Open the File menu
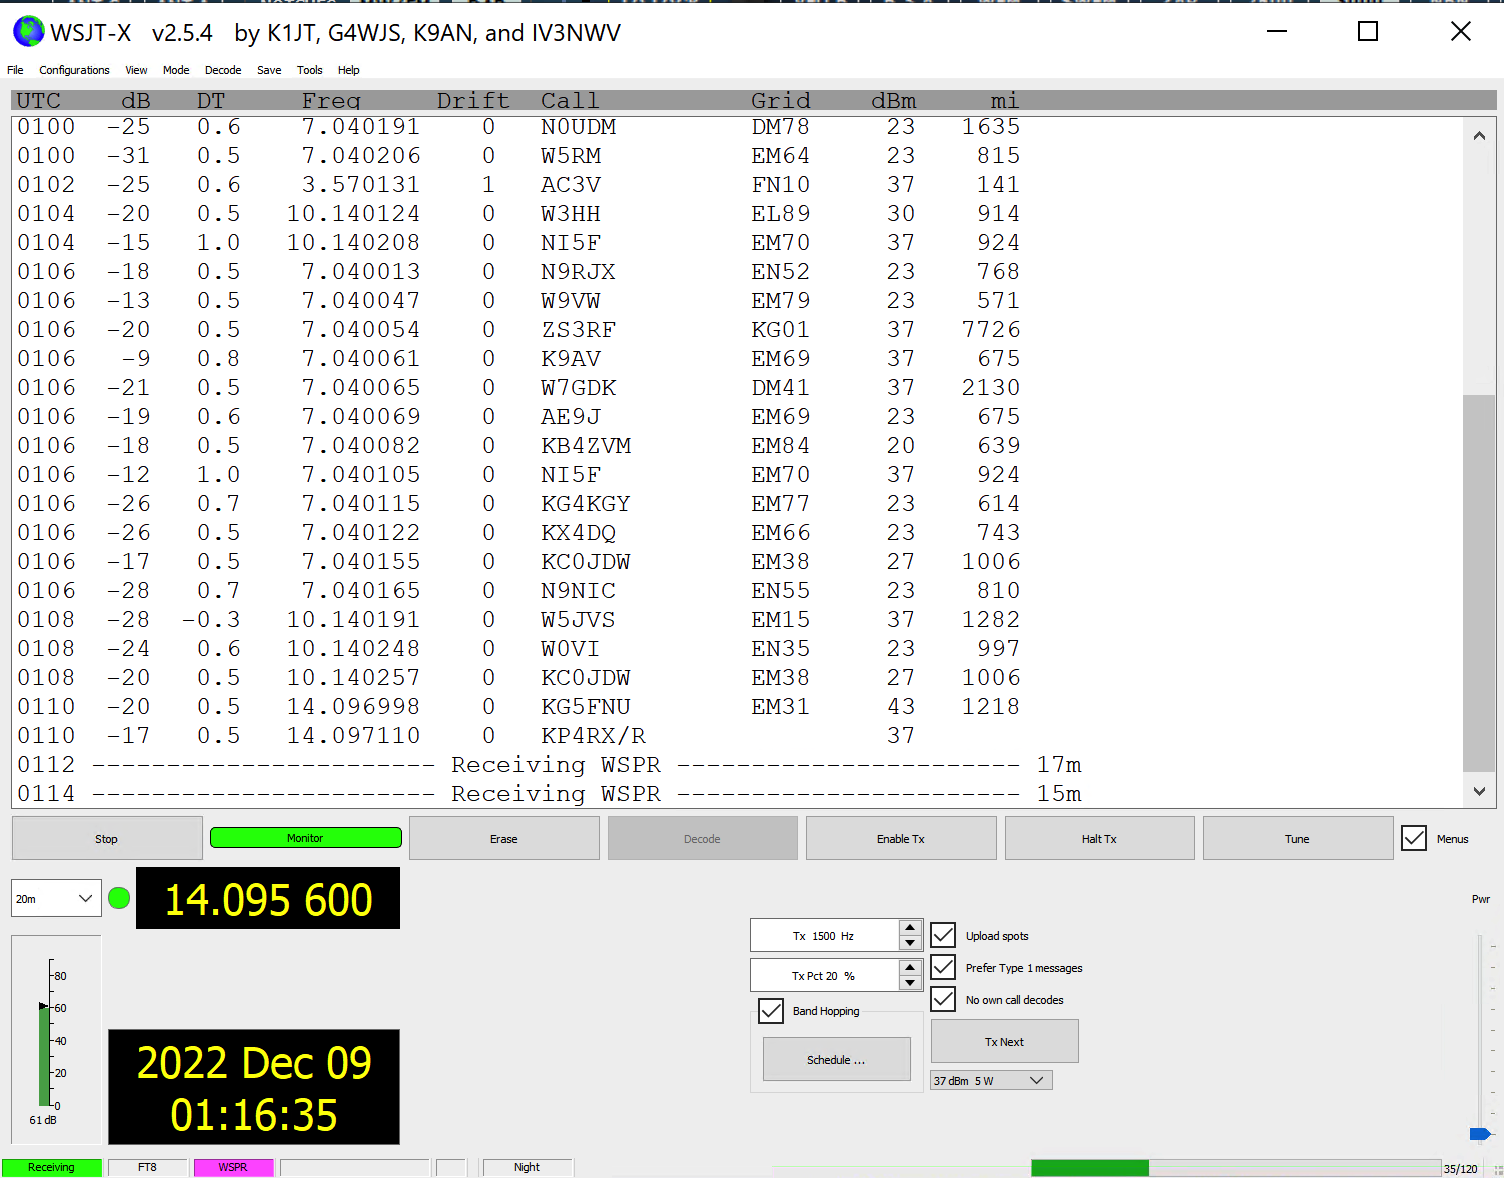The image size is (1504, 1178). 15,70
